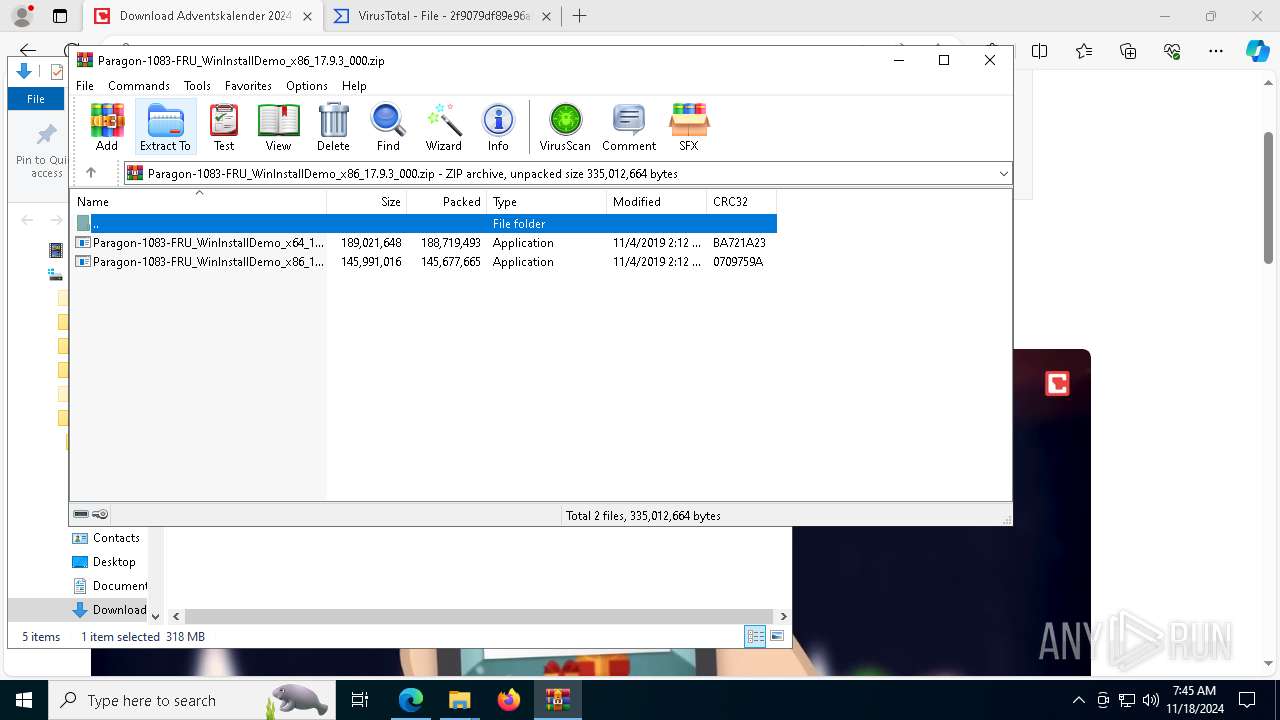This screenshot has height=720, width=1280.
Task: Open the Help menu
Action: [354, 86]
